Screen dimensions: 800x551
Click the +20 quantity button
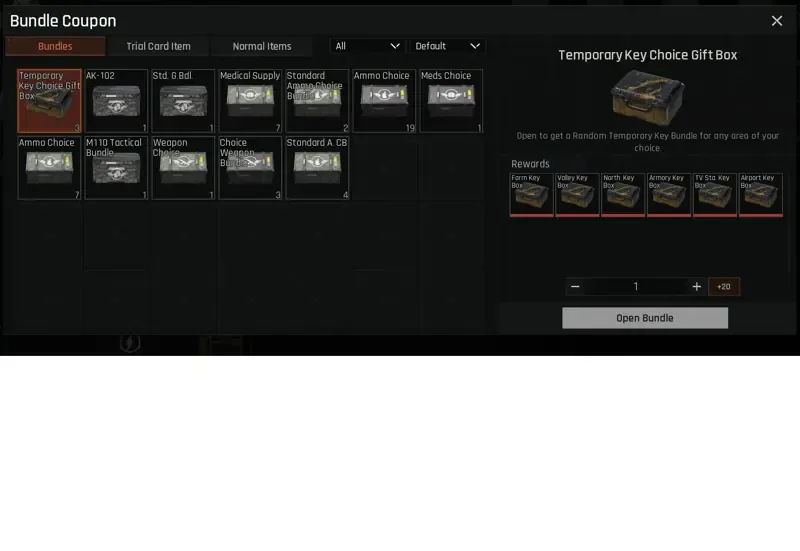click(723, 287)
